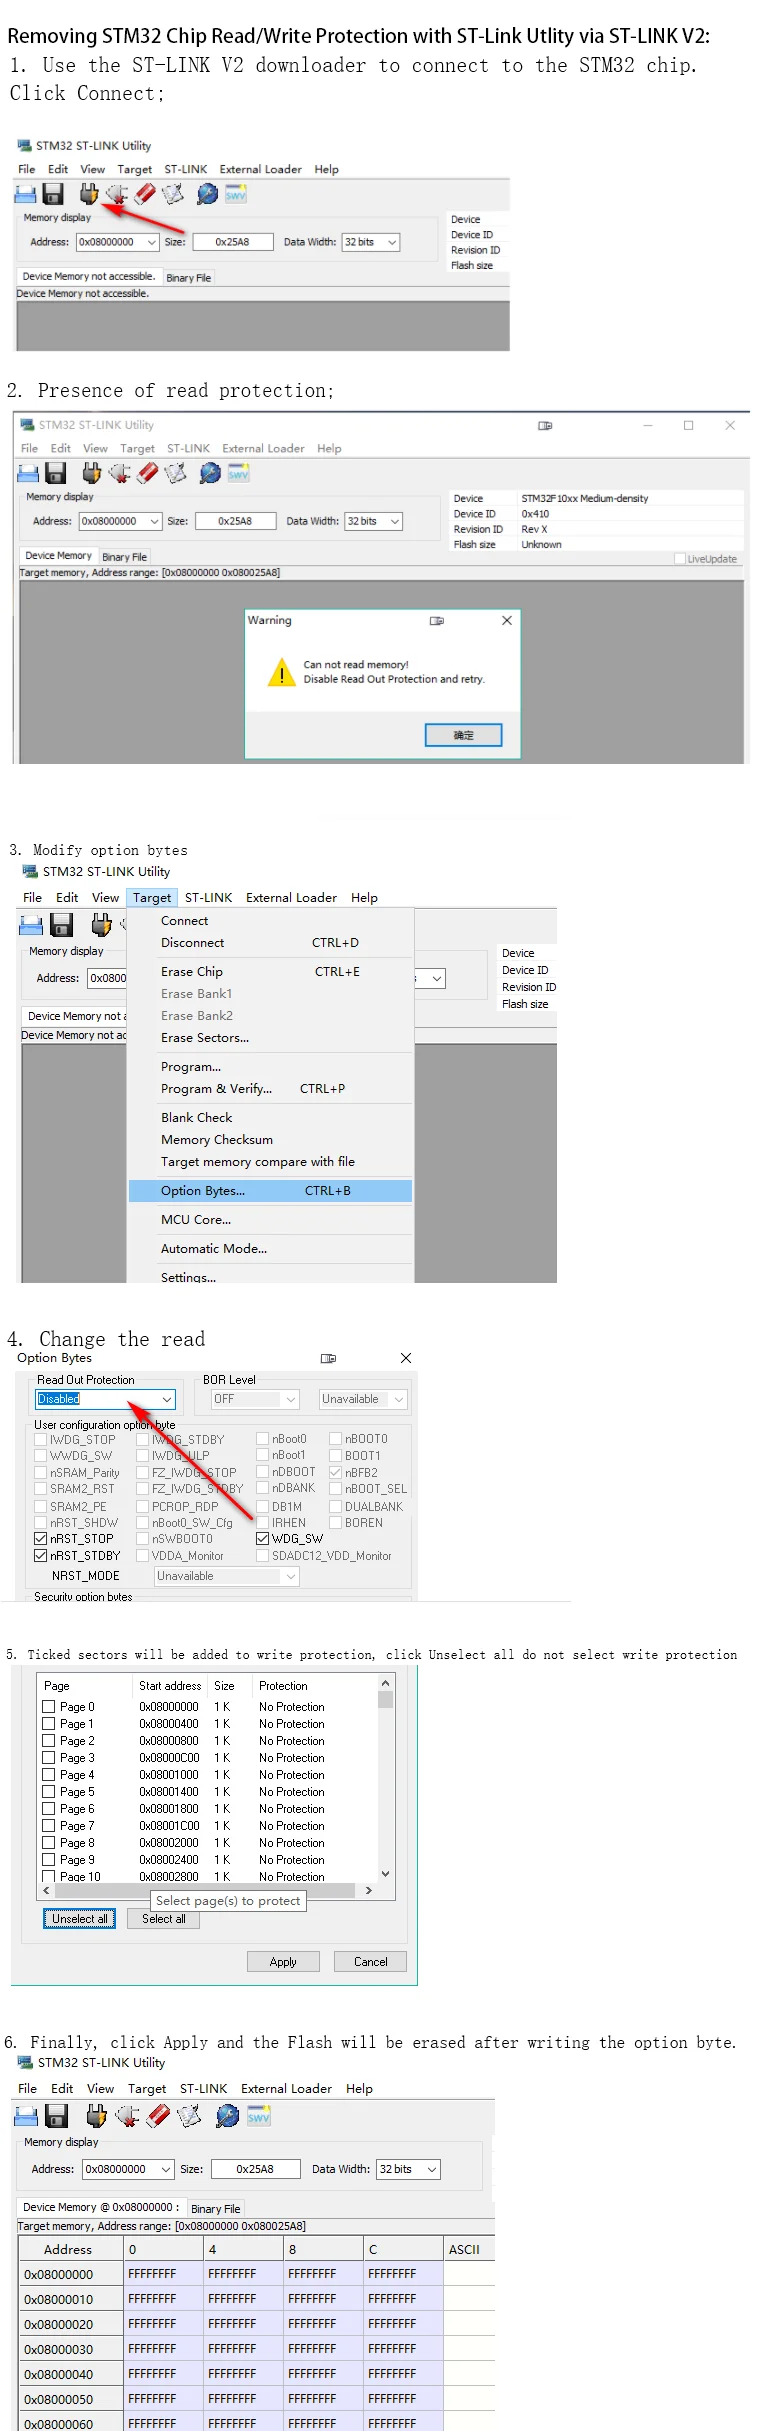
Task: Open the Address dropdown in step 6 window
Action: pyautogui.click(x=165, y=2169)
